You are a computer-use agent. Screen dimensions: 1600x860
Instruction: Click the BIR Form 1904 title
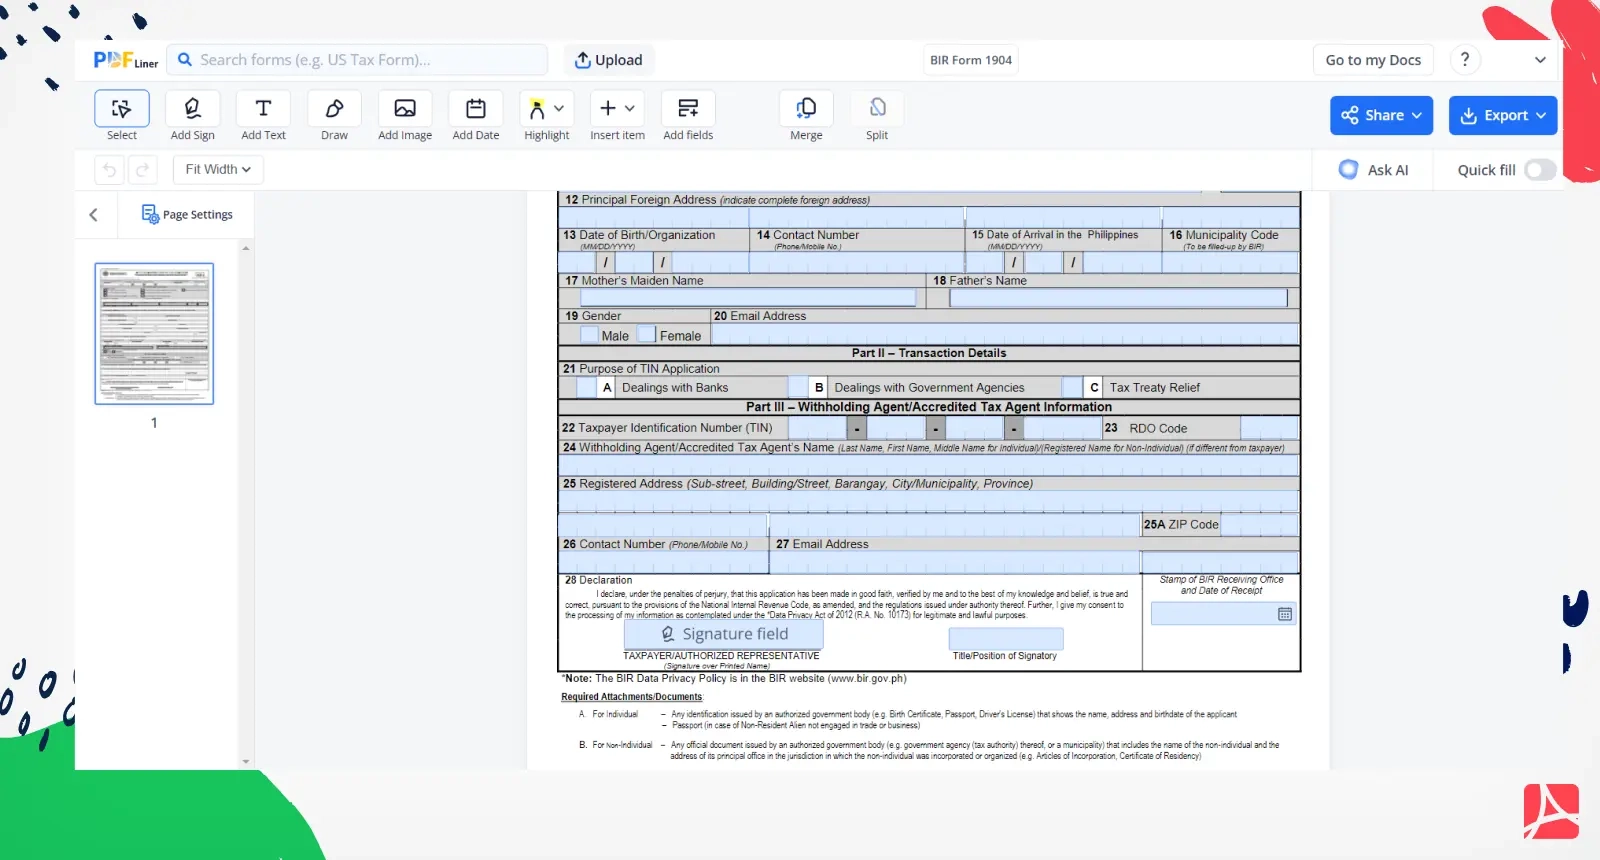click(971, 60)
